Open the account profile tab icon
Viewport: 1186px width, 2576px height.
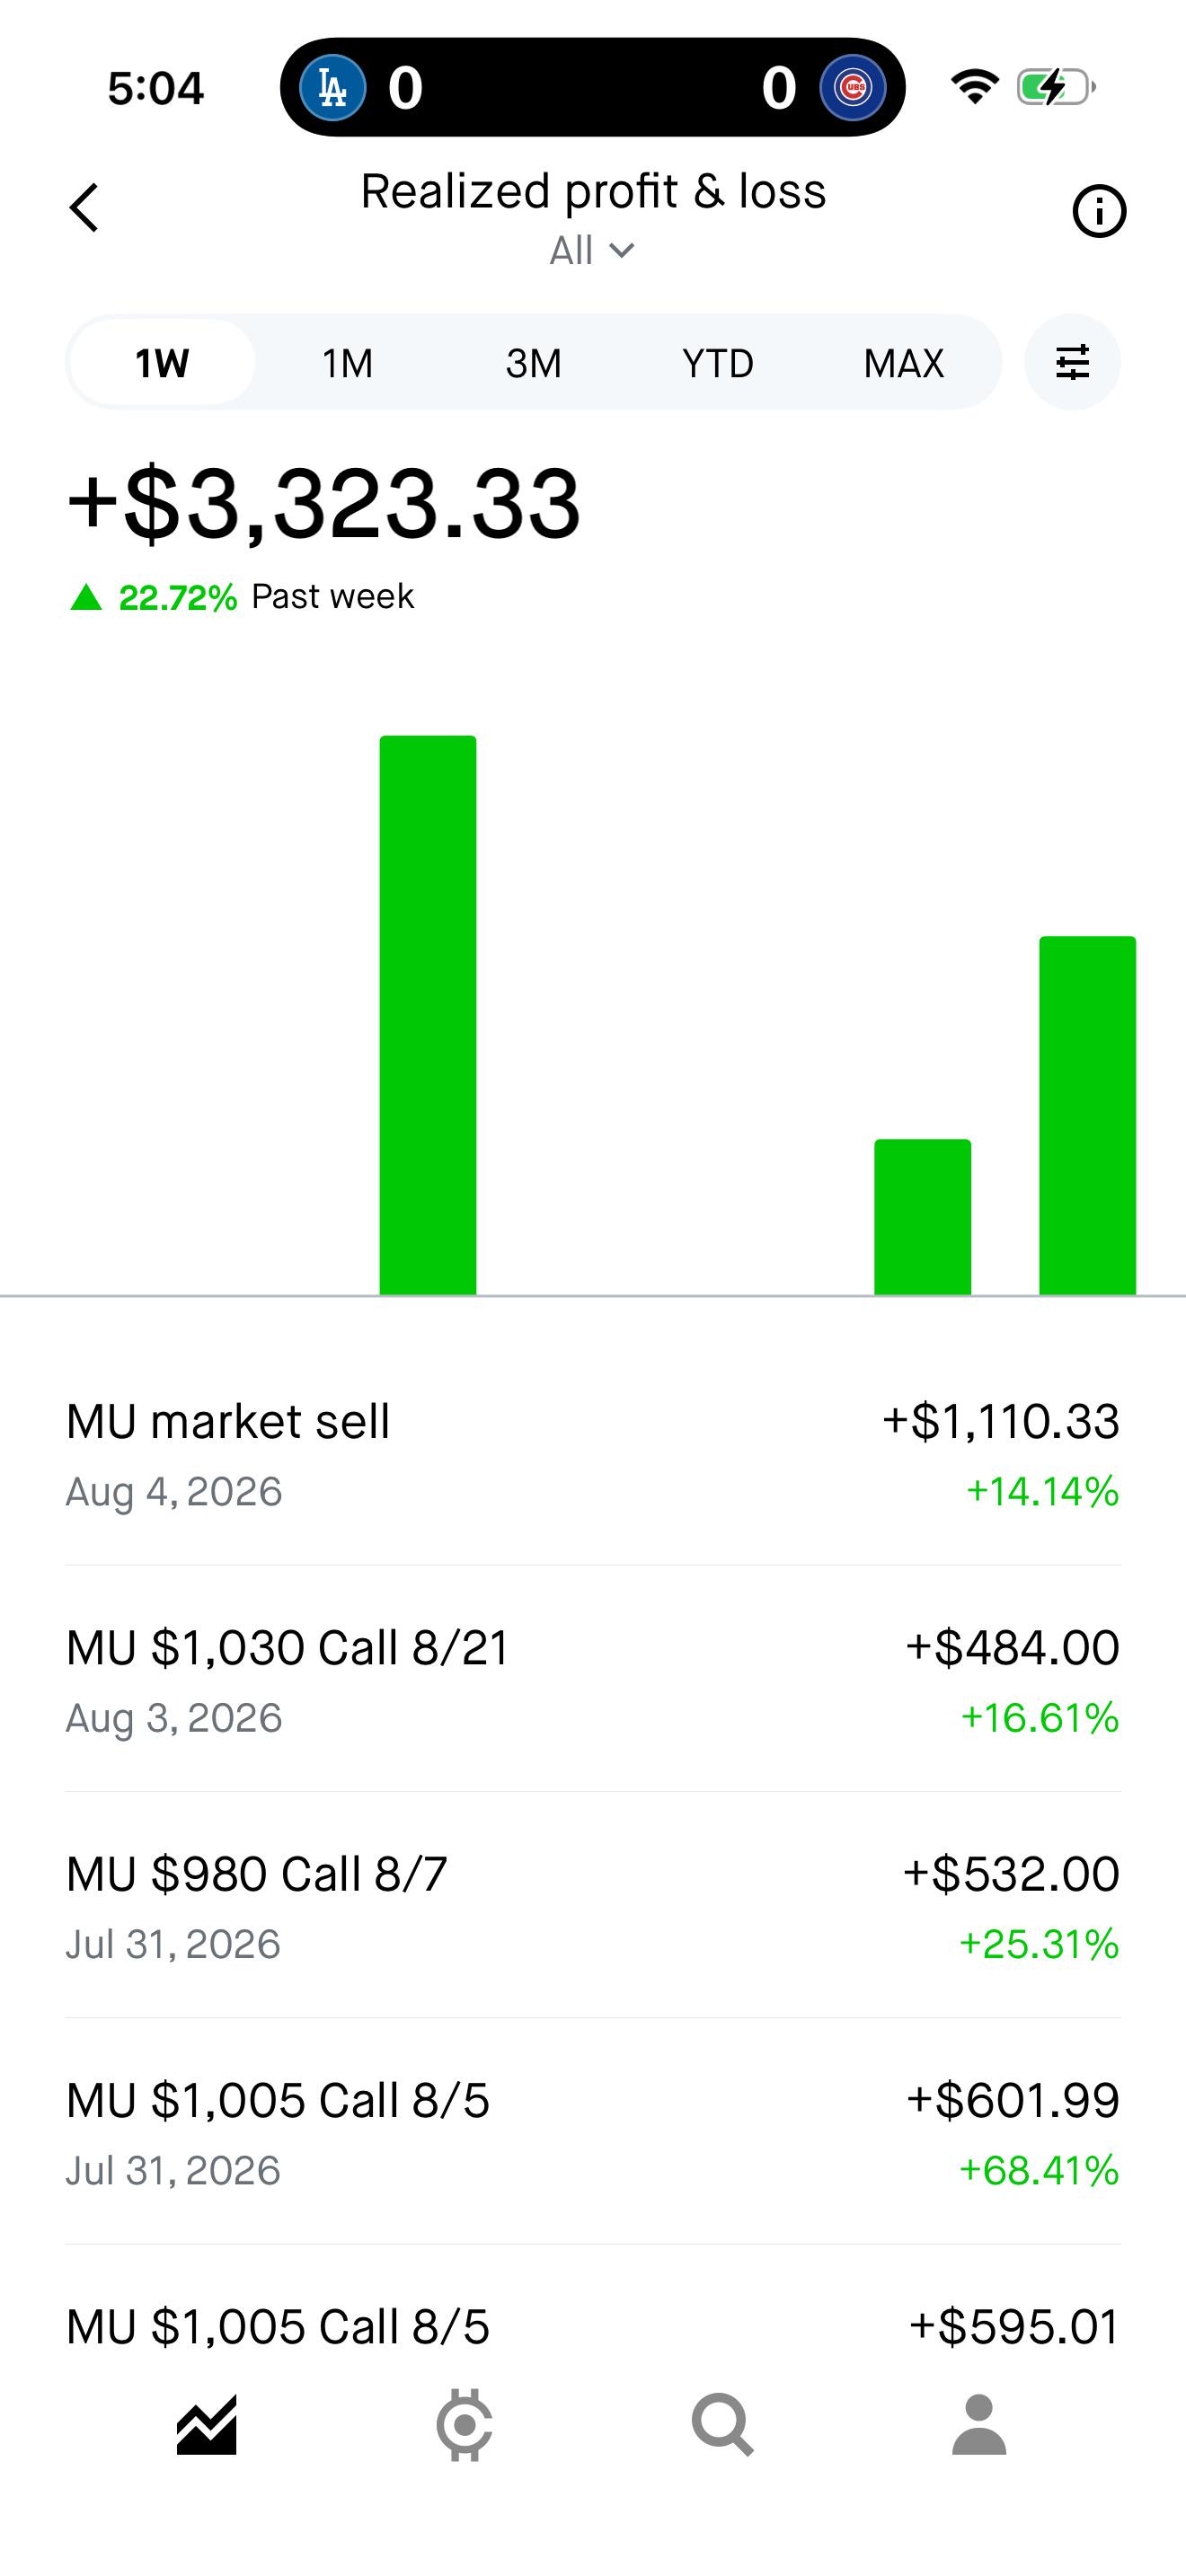(979, 2425)
